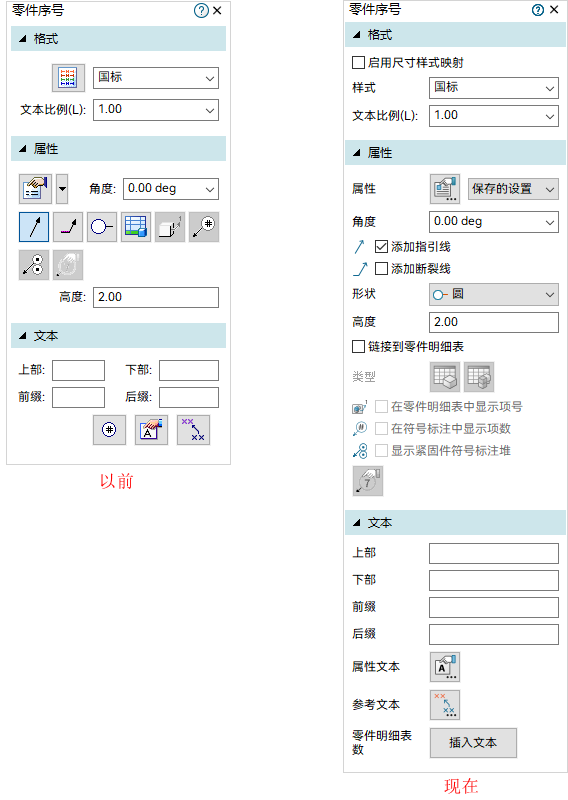Click the 参考文本 reference text icon
This screenshot has height=800, width=568.
pos(444,705)
